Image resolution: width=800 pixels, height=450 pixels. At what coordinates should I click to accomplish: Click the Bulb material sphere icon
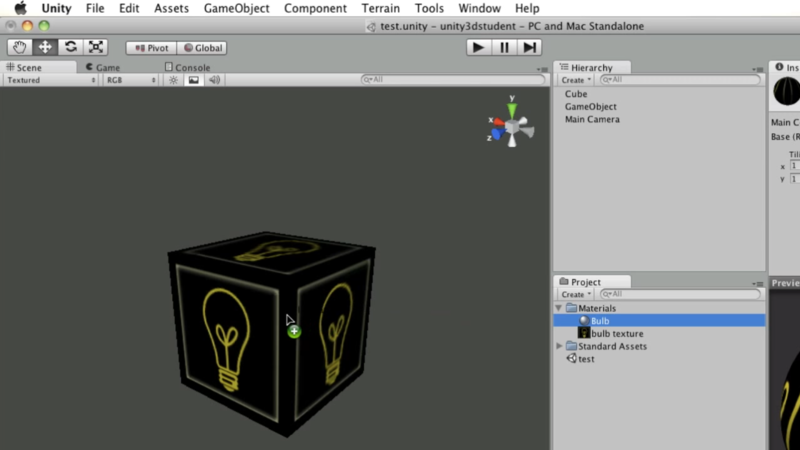(x=584, y=320)
